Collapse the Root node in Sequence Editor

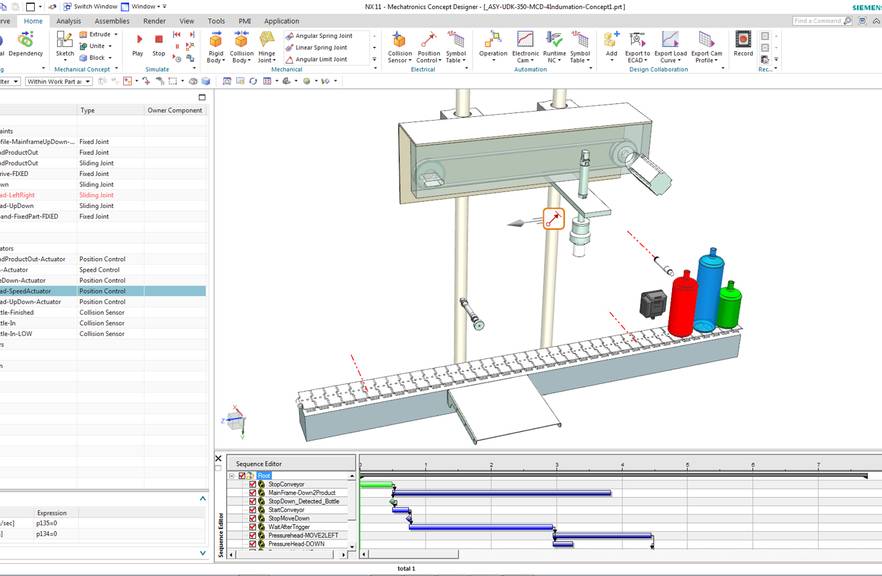point(232,476)
